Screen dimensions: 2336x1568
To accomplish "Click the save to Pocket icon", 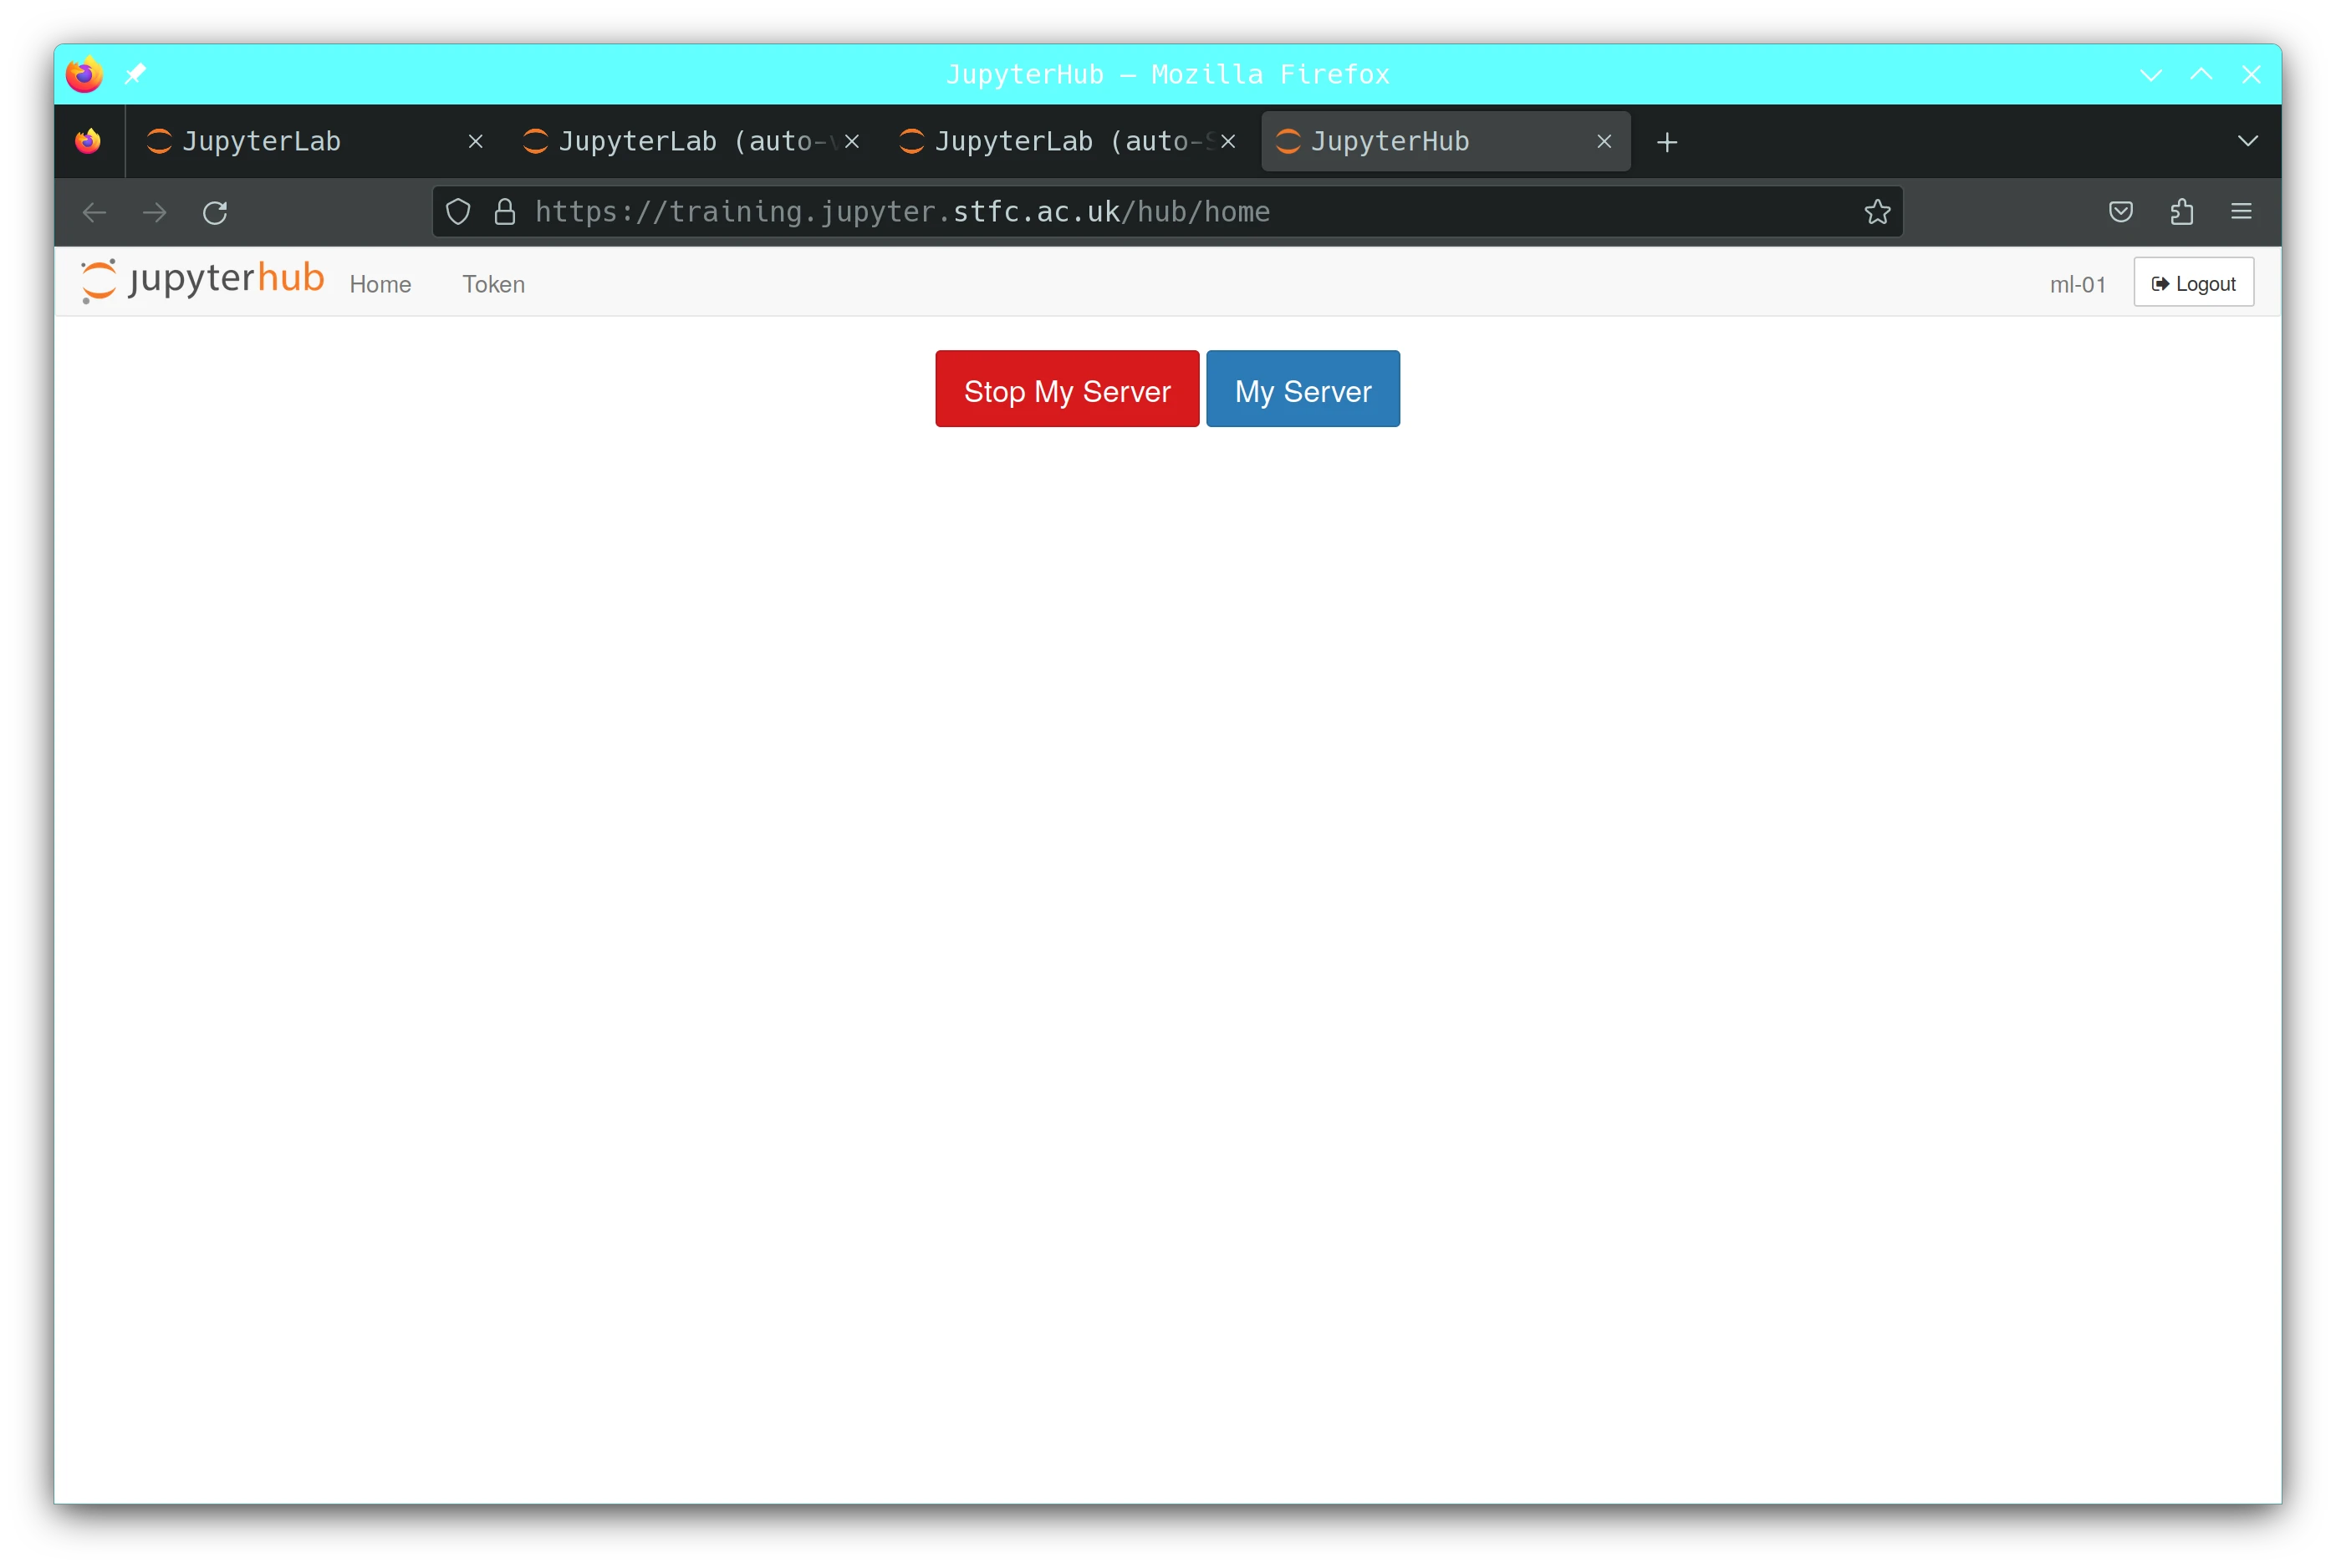I will click(x=2120, y=211).
